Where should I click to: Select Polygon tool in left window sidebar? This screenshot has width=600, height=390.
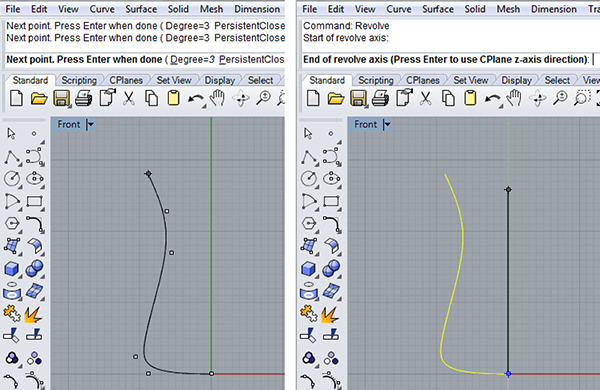coord(12,223)
